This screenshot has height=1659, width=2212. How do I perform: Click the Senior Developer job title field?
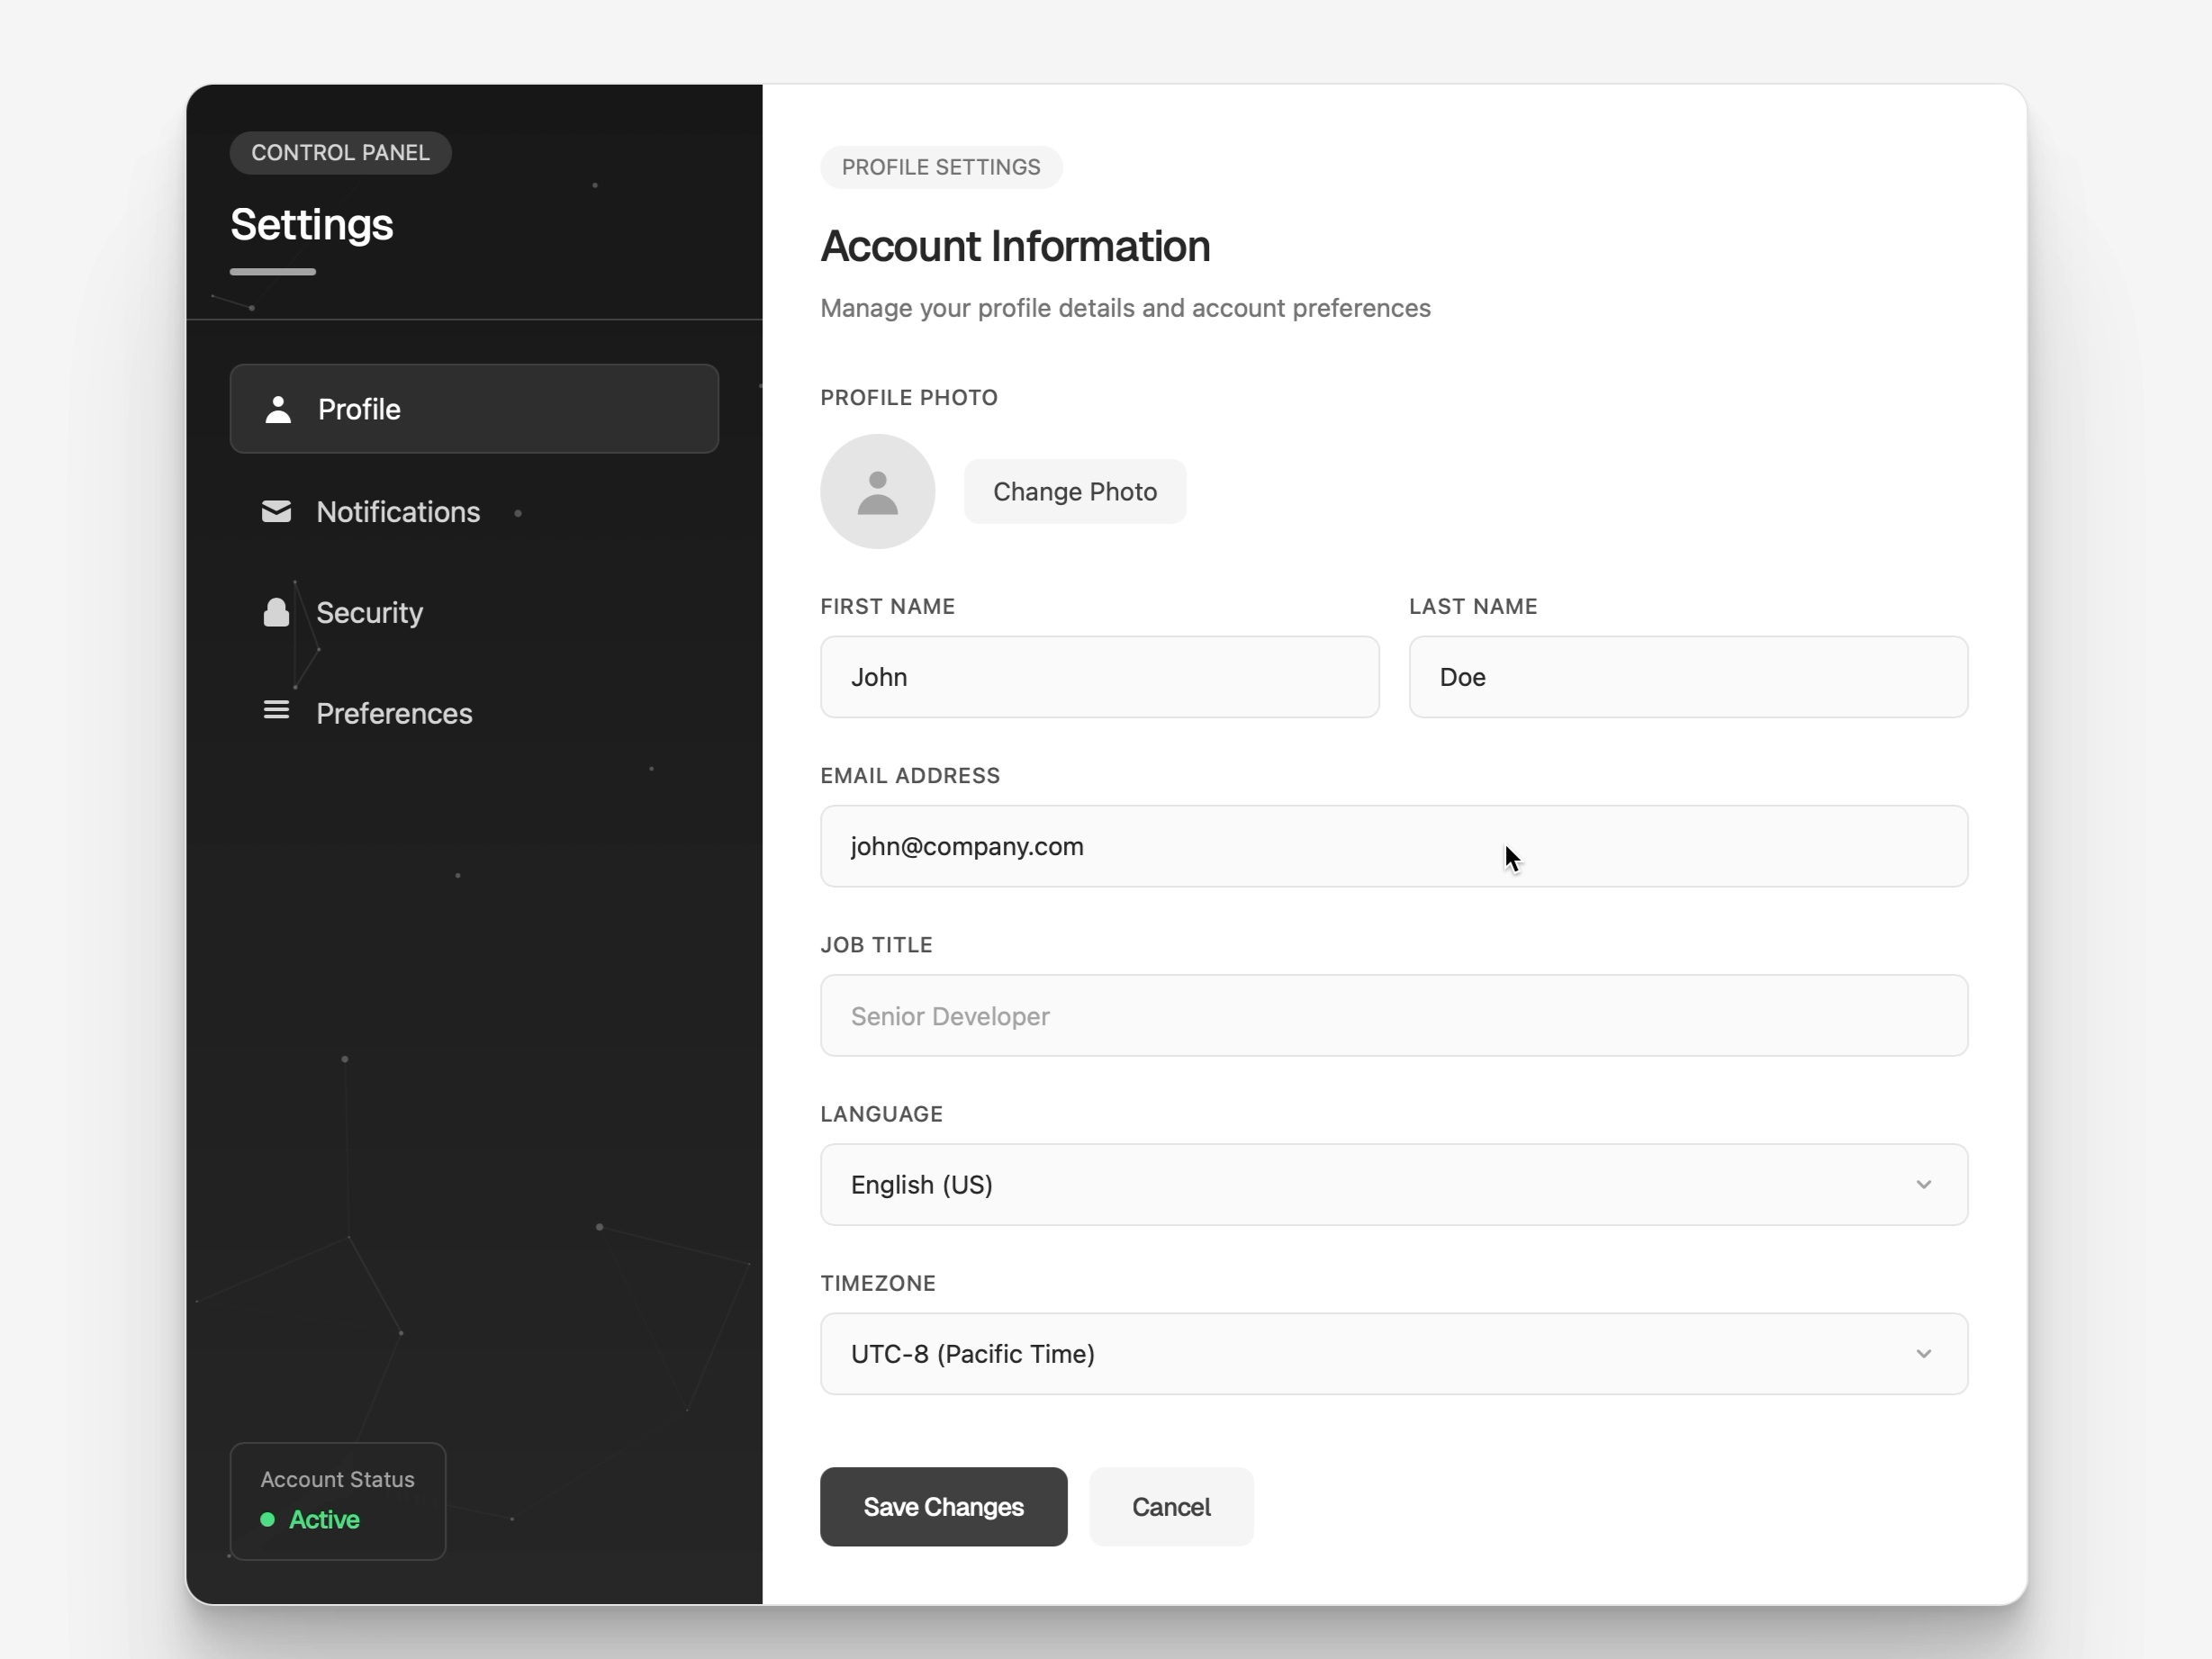coord(1394,1015)
